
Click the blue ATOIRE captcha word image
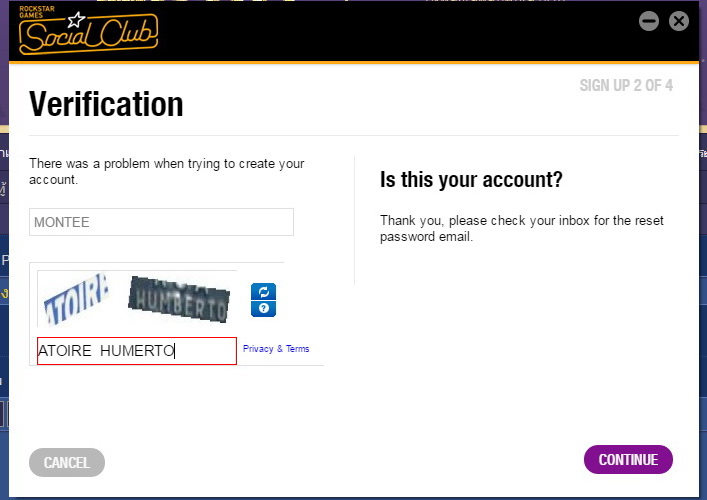coord(76,298)
